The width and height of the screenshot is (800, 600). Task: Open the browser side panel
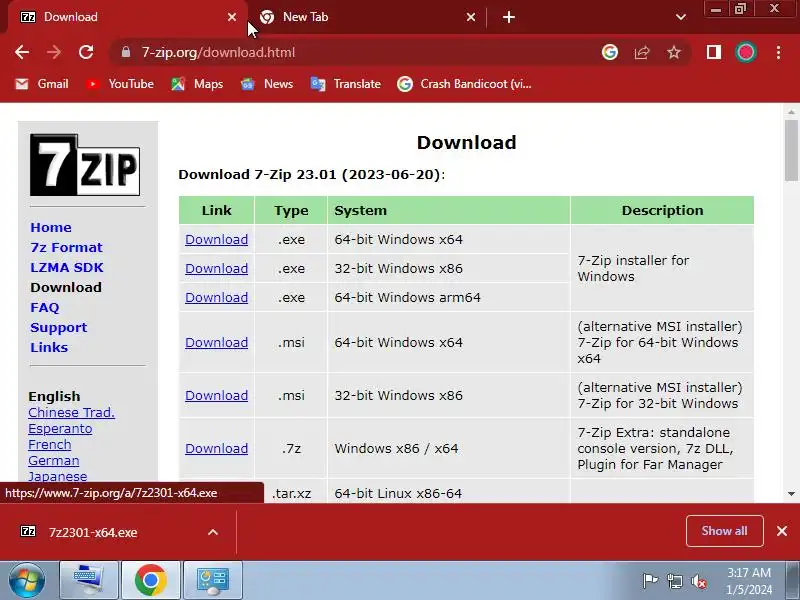[714, 52]
